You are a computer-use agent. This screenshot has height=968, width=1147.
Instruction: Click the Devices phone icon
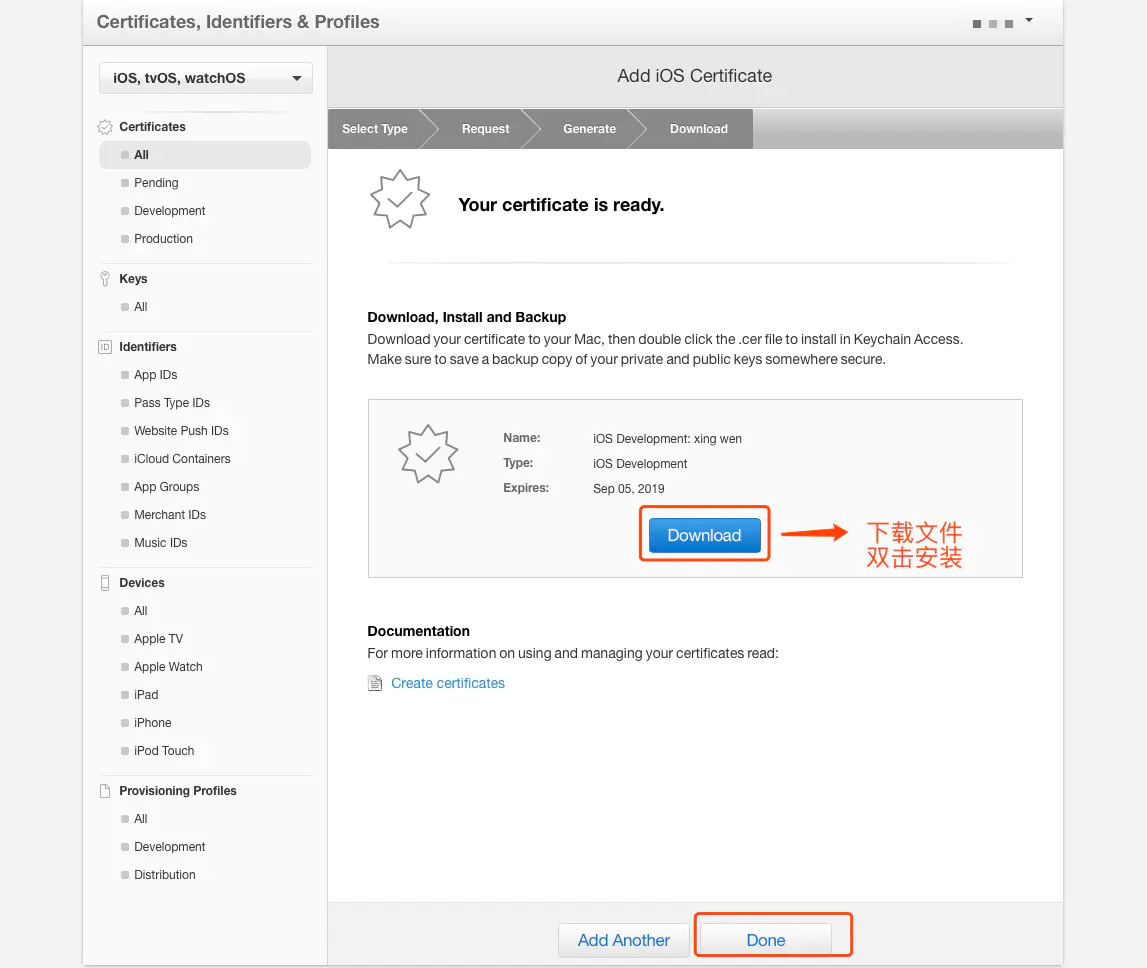coord(105,583)
